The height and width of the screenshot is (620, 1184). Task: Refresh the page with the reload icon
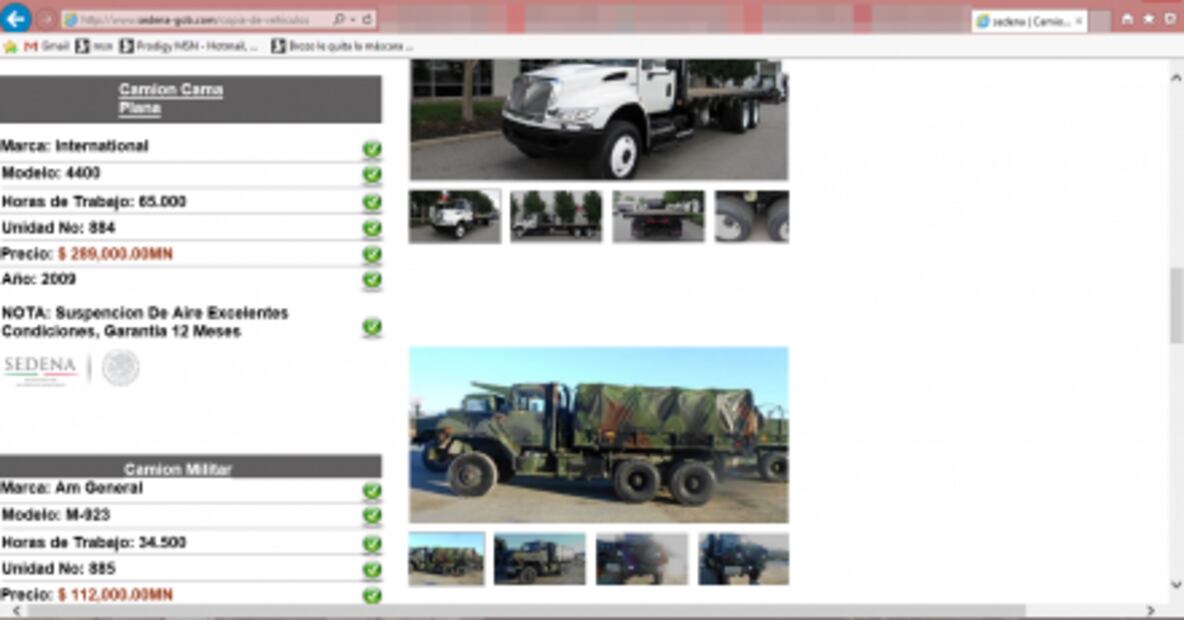368,19
